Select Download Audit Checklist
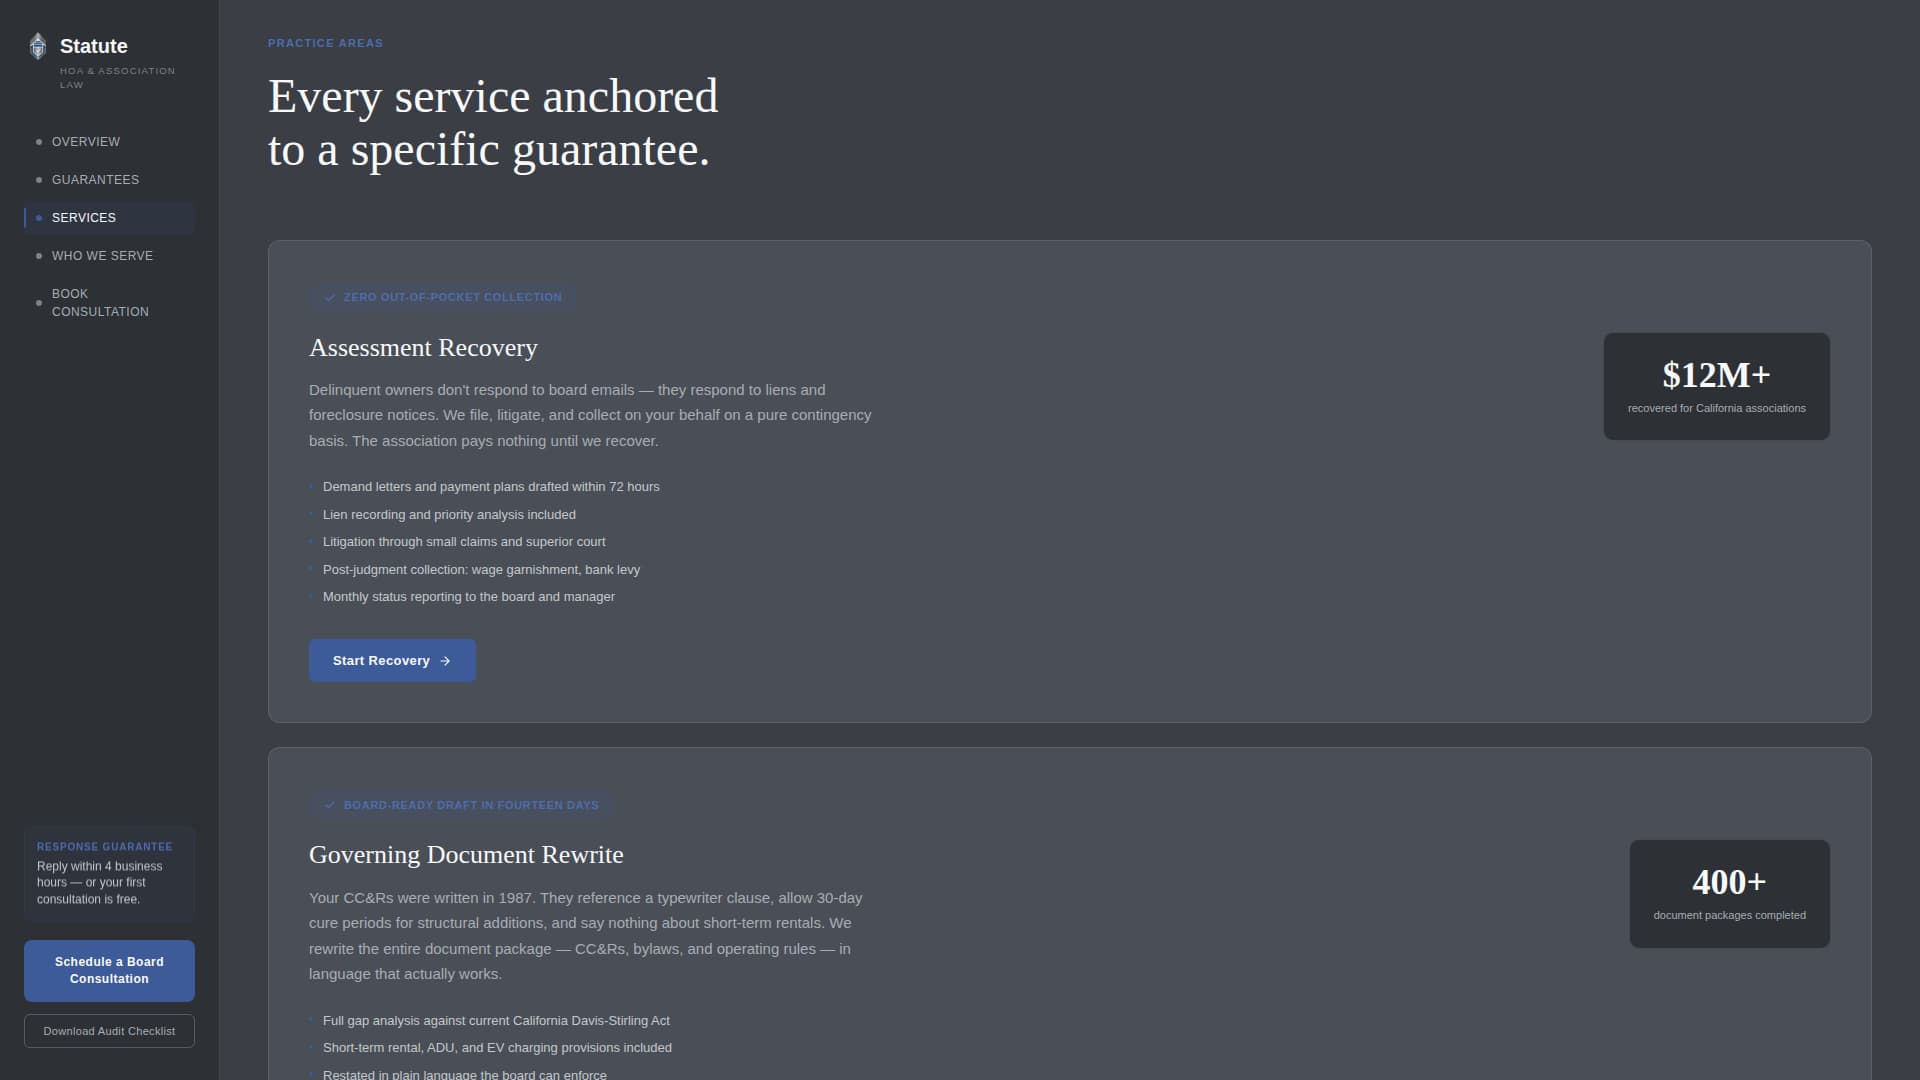 click(108, 1030)
